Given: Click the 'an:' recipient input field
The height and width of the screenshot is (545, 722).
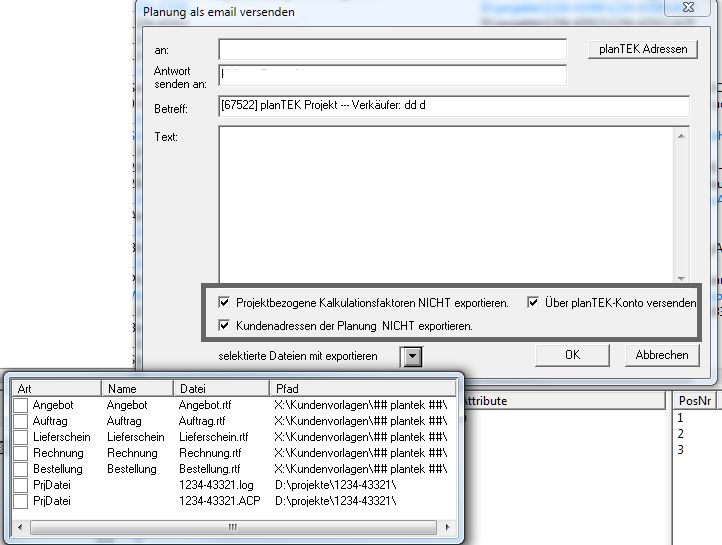Looking at the screenshot, I should click(x=392, y=49).
